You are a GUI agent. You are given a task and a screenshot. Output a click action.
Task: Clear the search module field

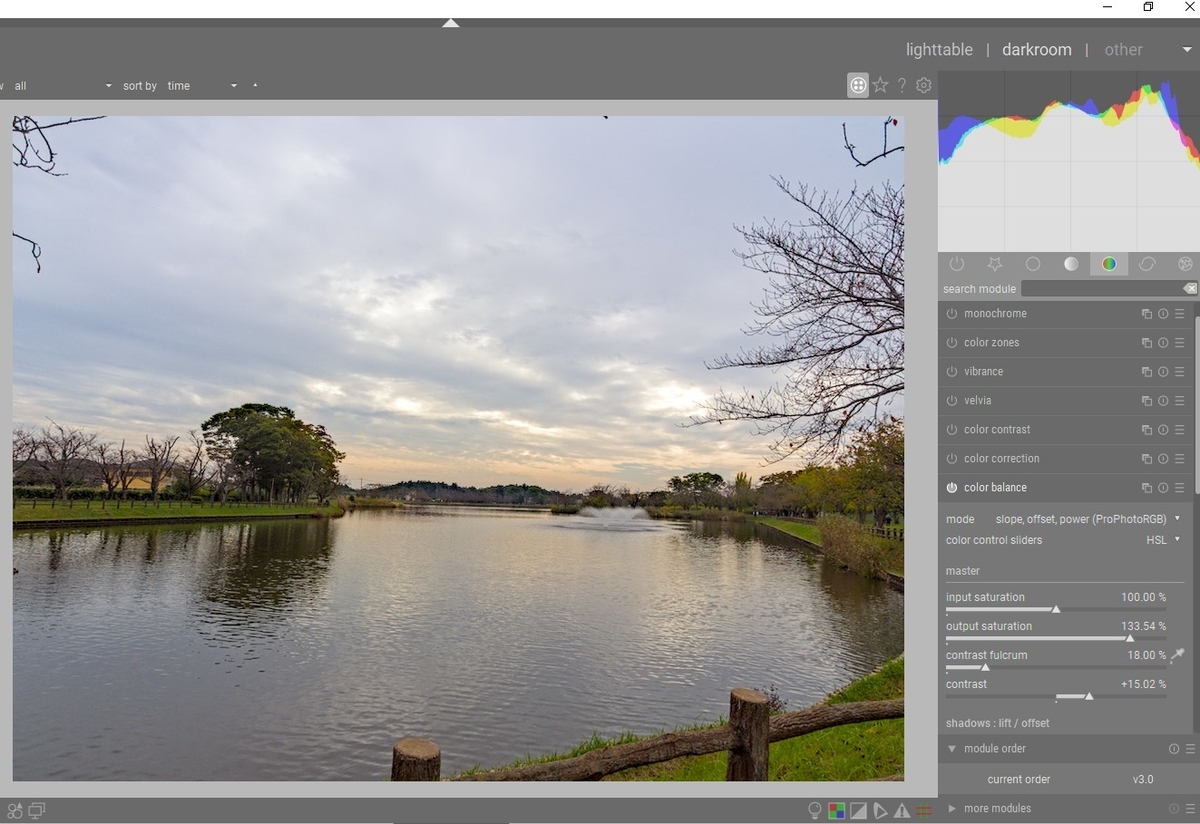tap(1189, 289)
